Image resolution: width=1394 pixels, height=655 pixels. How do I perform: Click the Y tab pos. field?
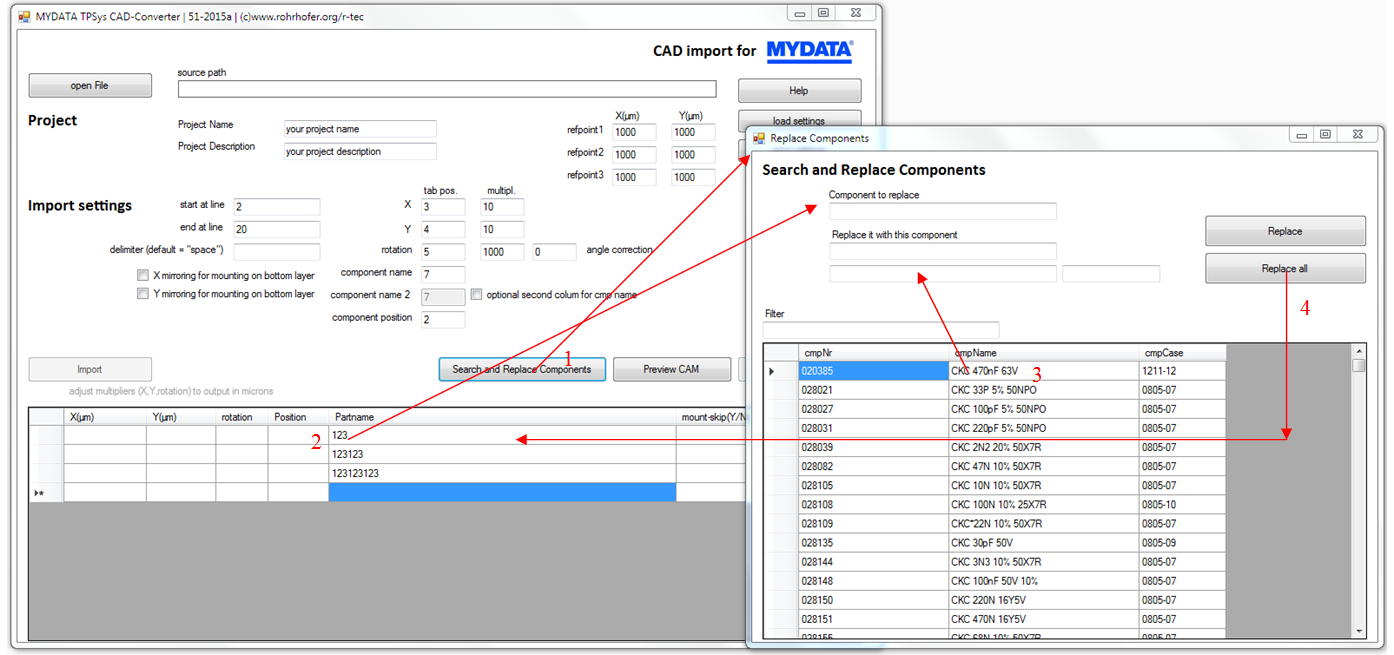click(443, 230)
